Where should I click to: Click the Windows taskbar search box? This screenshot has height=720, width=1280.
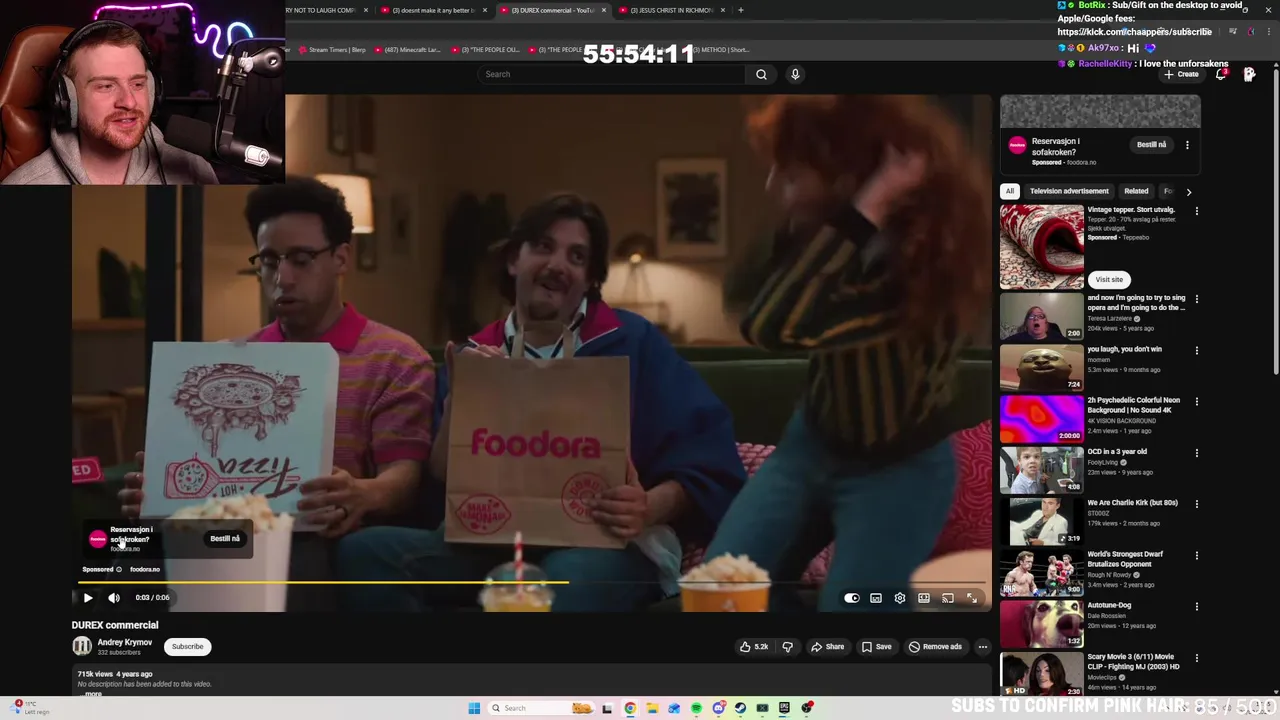coord(541,708)
